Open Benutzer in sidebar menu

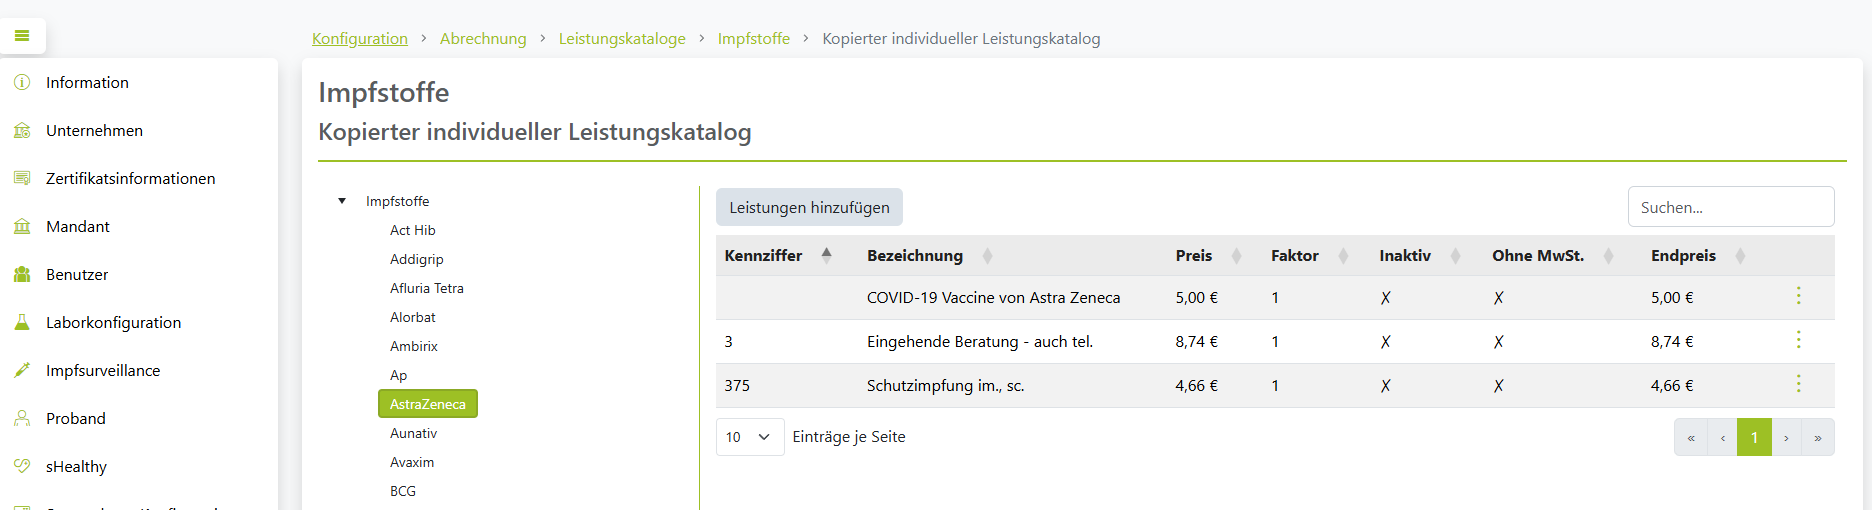[77, 274]
